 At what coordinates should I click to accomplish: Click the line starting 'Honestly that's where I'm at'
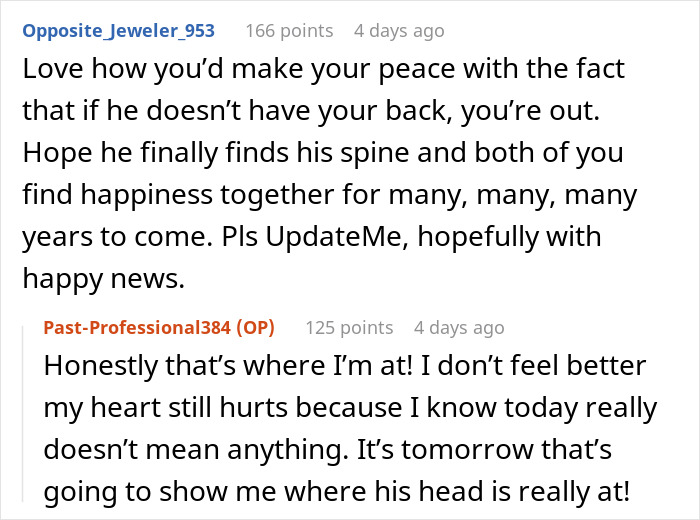click(x=345, y=366)
